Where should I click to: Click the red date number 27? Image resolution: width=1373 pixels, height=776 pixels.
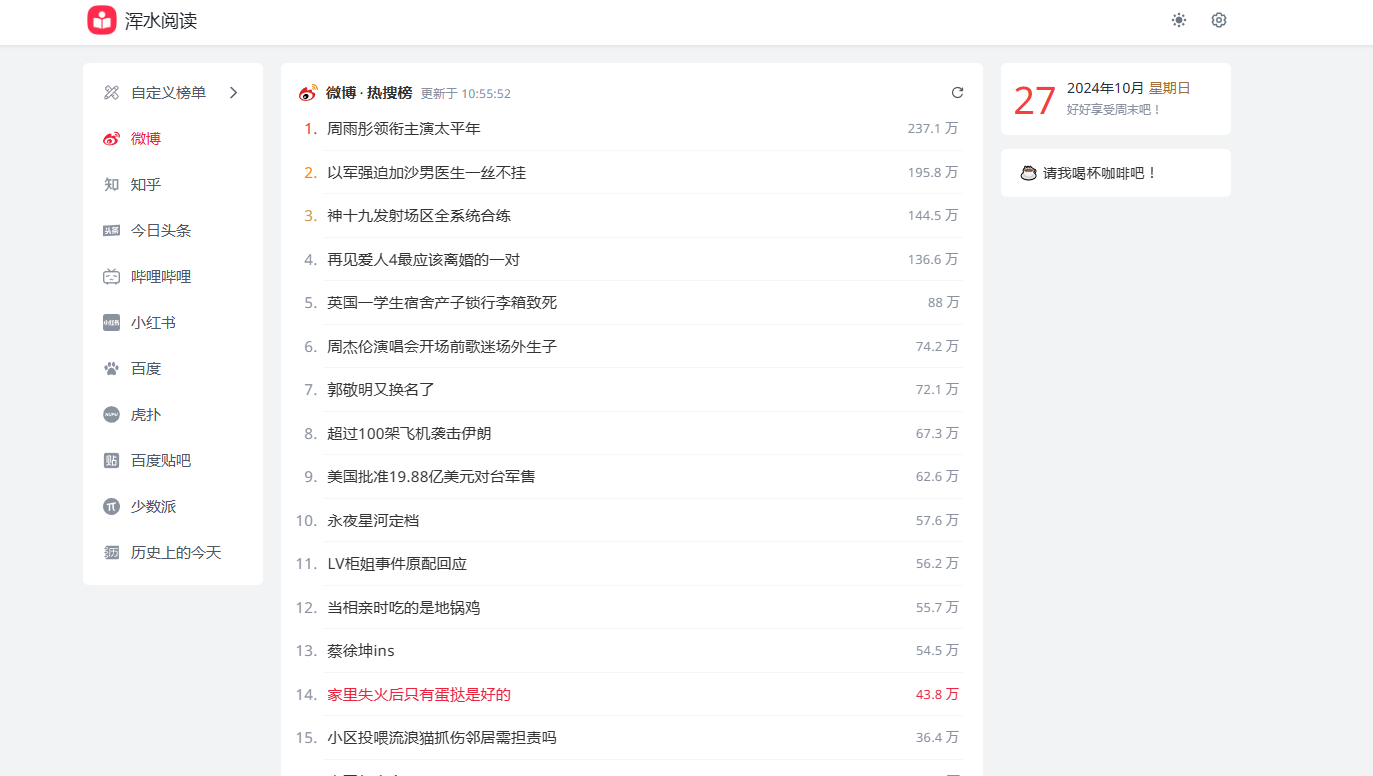(1035, 101)
